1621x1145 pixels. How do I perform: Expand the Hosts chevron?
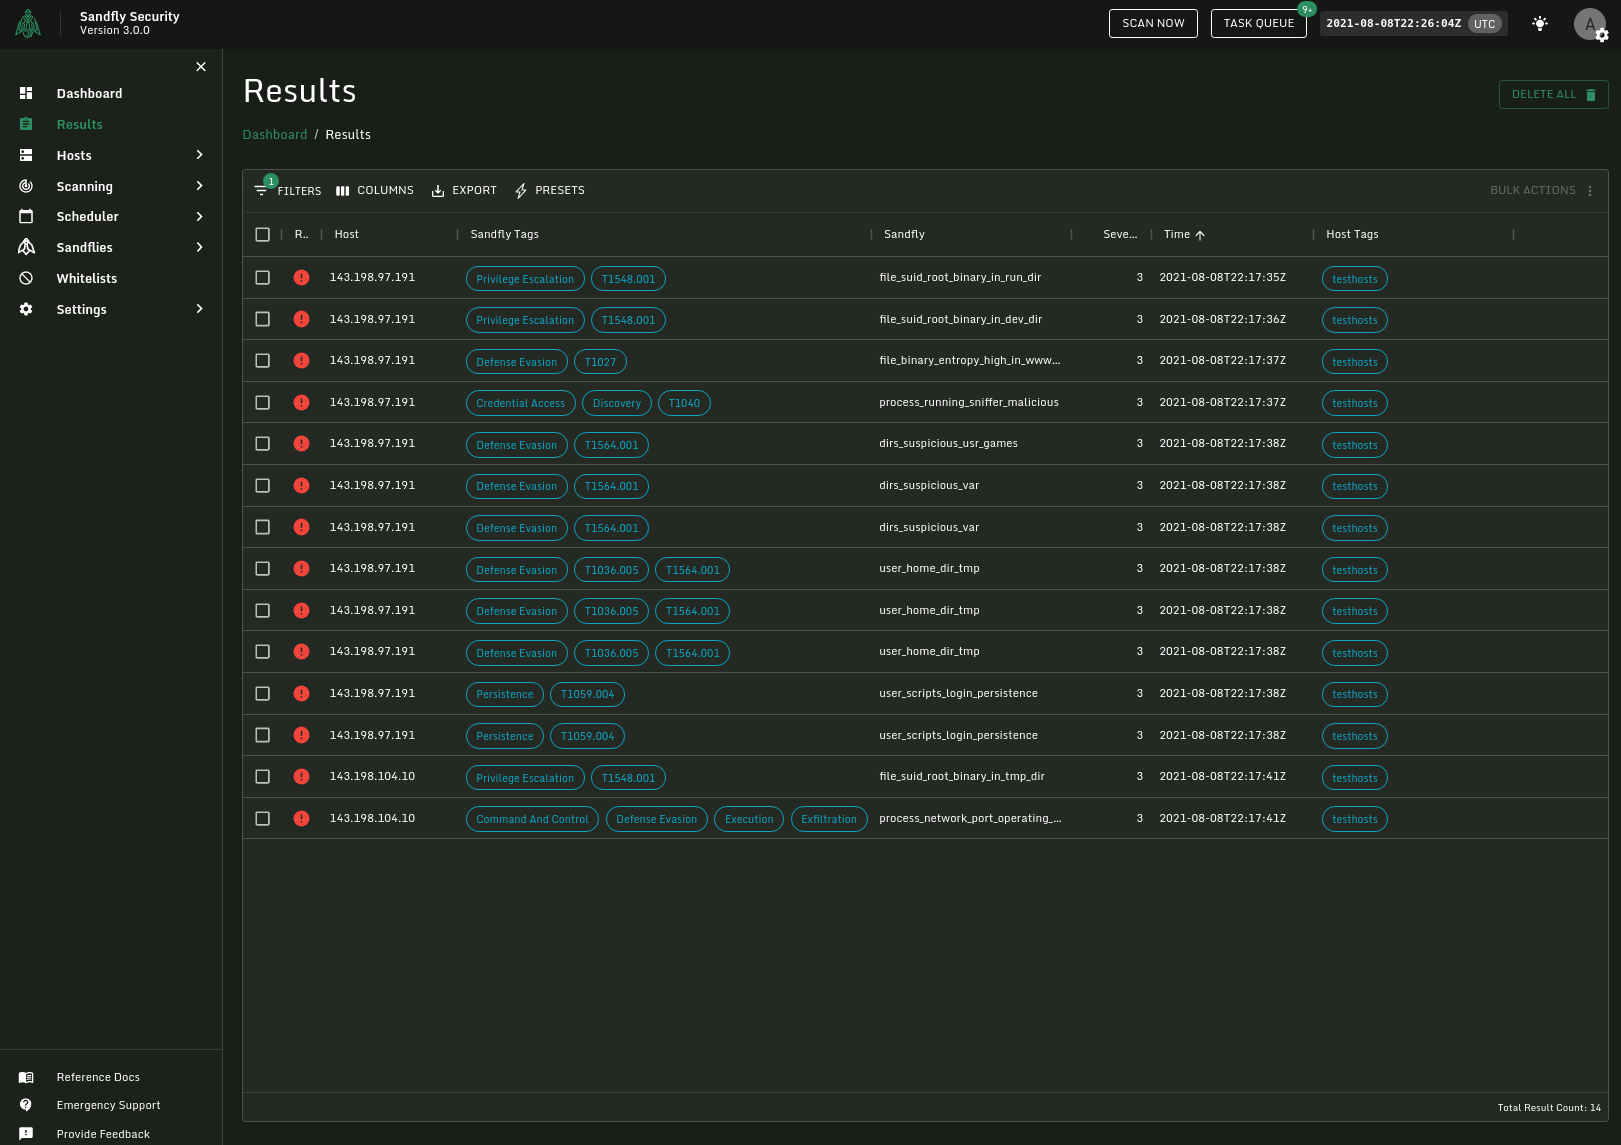click(200, 155)
